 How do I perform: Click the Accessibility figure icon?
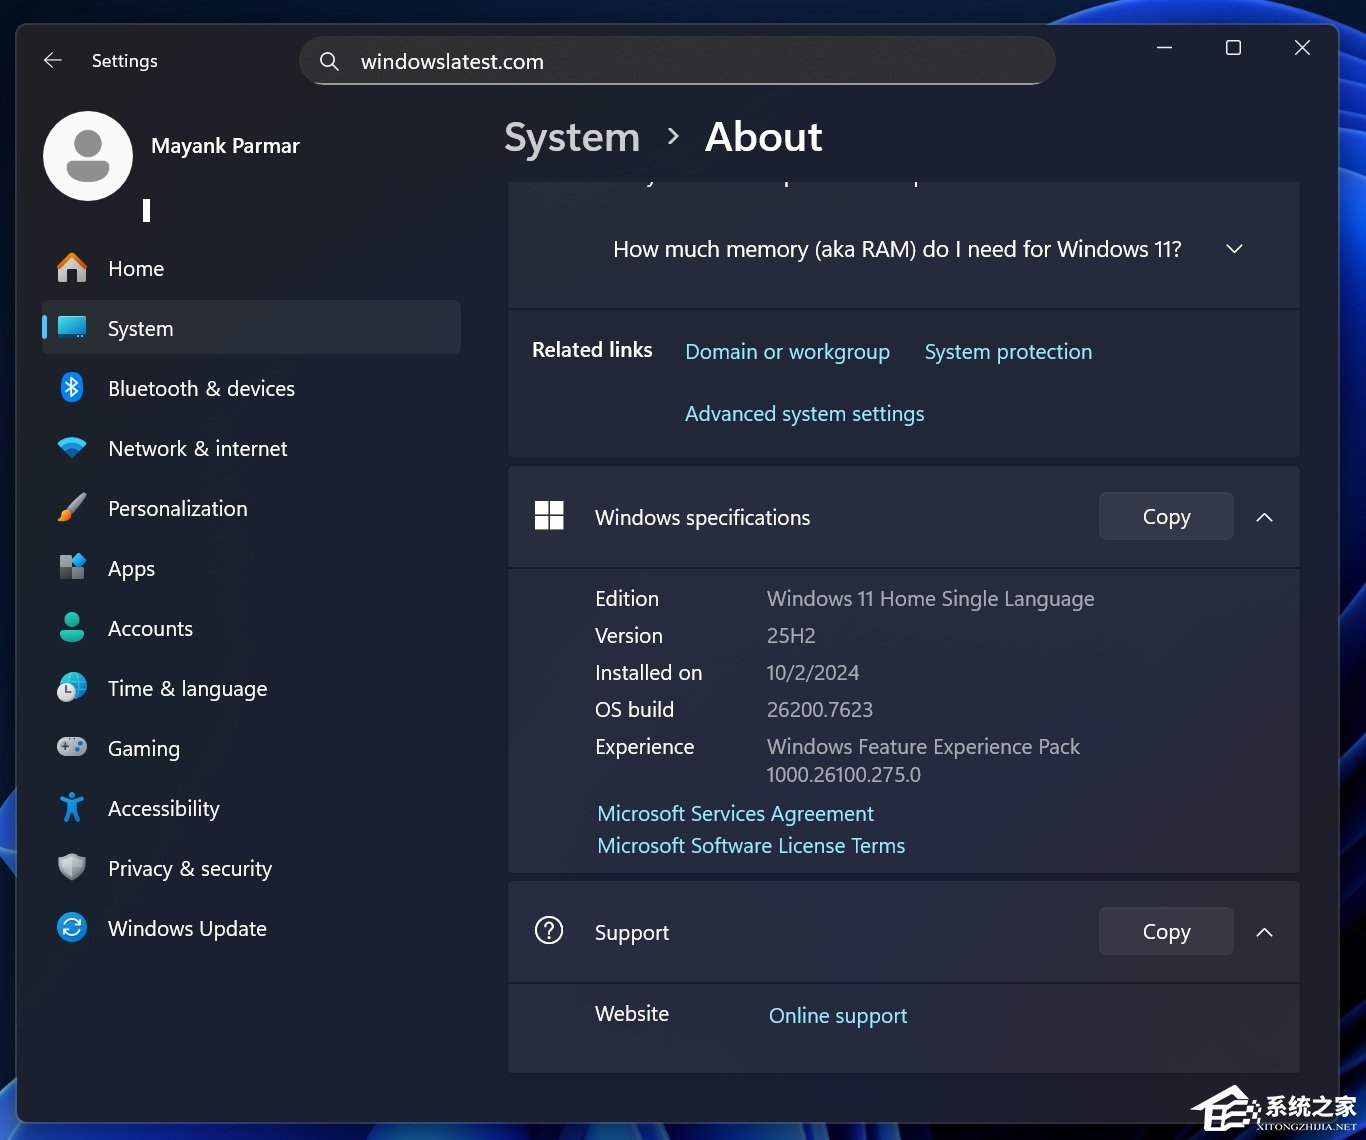pyautogui.click(x=72, y=808)
